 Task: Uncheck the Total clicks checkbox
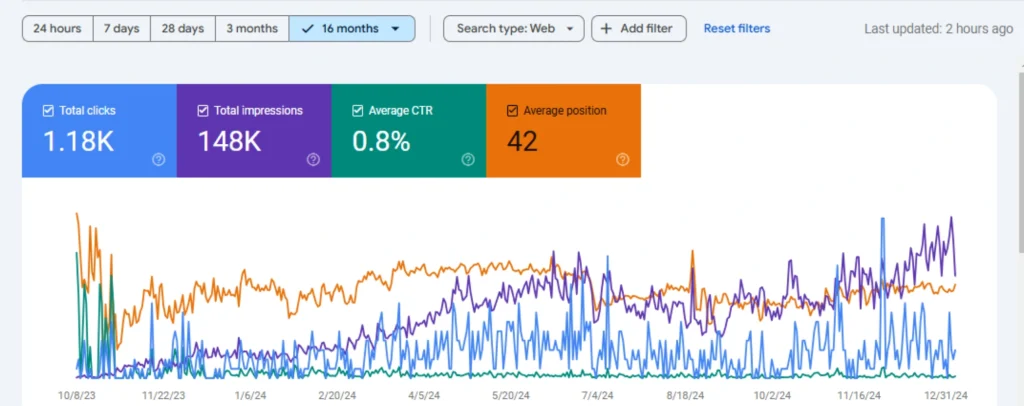(48, 111)
